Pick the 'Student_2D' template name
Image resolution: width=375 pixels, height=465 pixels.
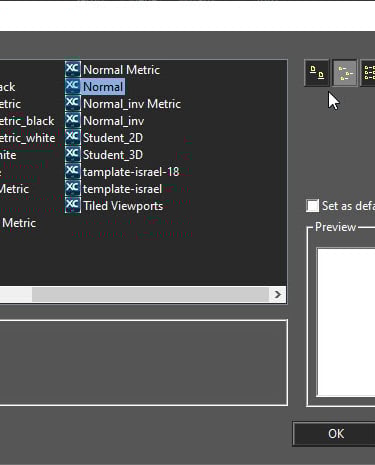(x=113, y=138)
